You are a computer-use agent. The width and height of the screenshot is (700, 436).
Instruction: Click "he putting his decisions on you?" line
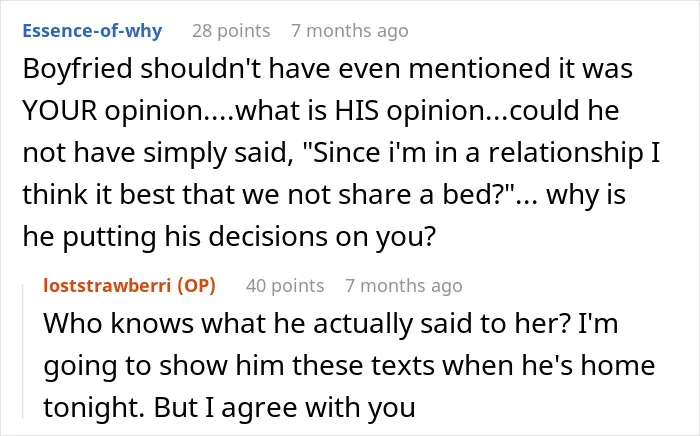point(229,237)
